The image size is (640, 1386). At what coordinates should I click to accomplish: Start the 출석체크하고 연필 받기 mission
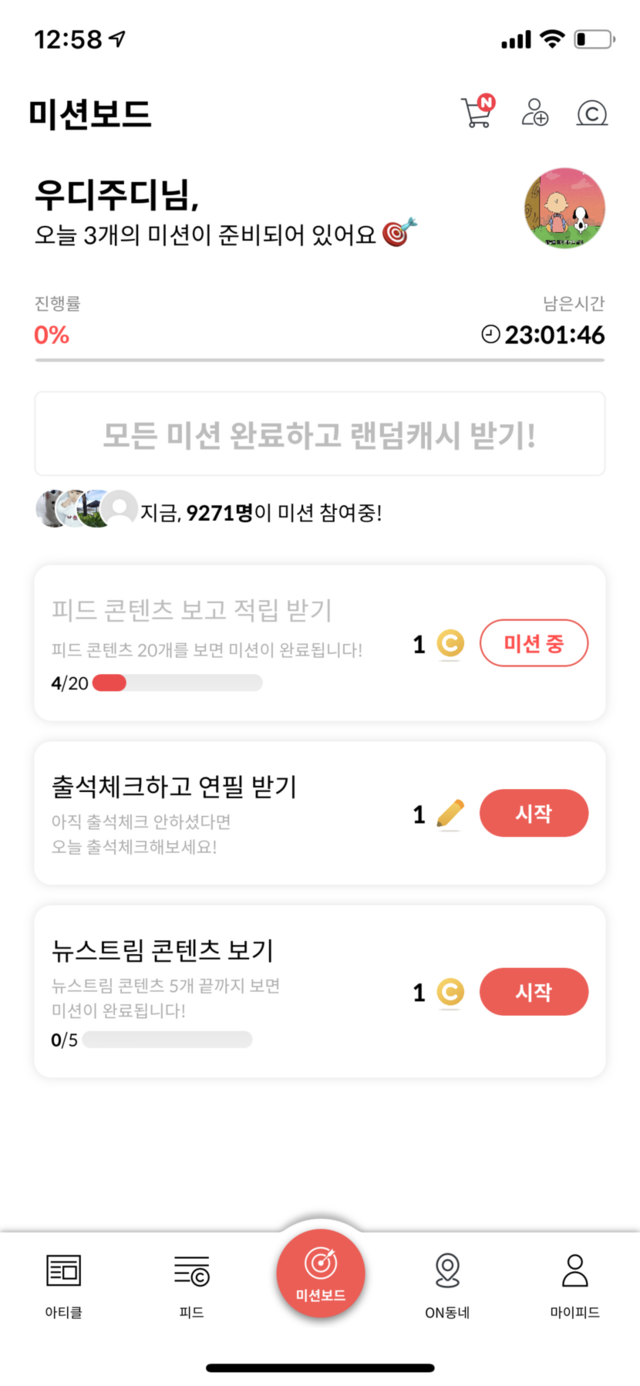534,813
